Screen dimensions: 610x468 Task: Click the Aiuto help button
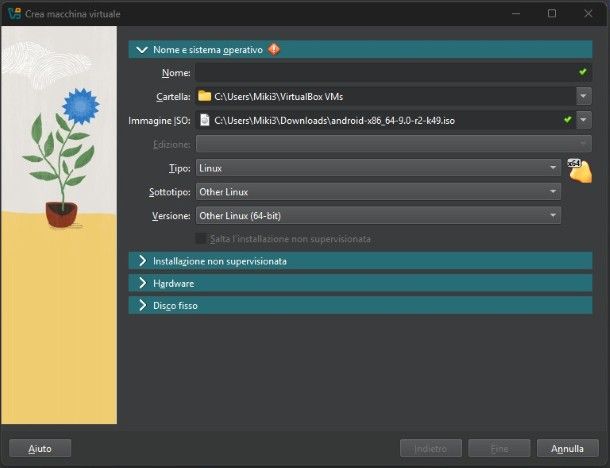click(x=40, y=449)
